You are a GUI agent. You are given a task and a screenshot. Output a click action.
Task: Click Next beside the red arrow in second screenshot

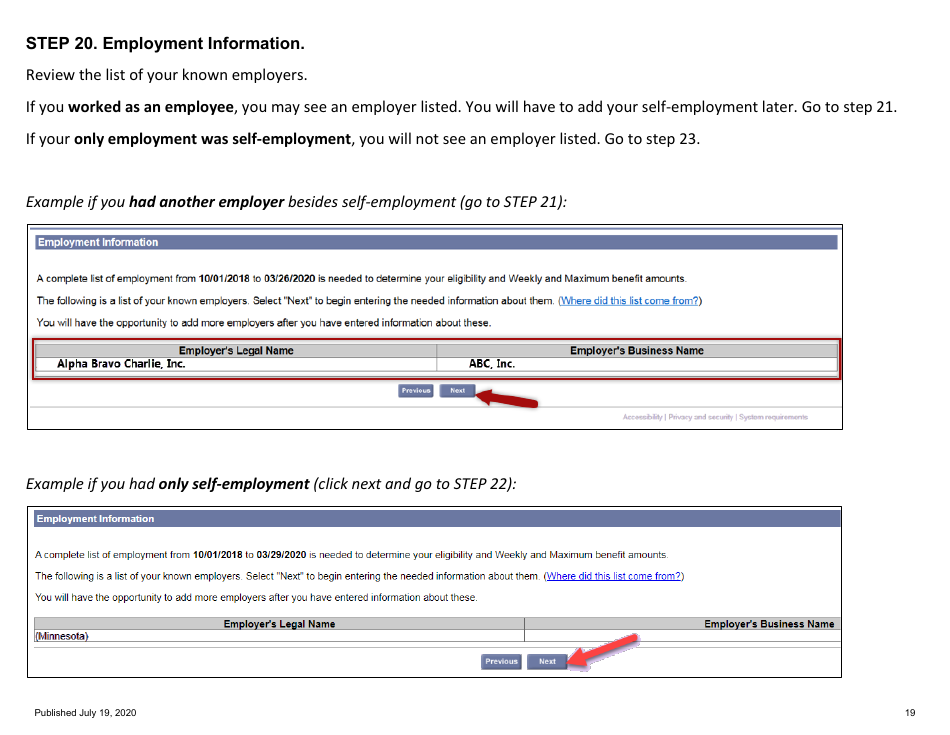point(547,661)
